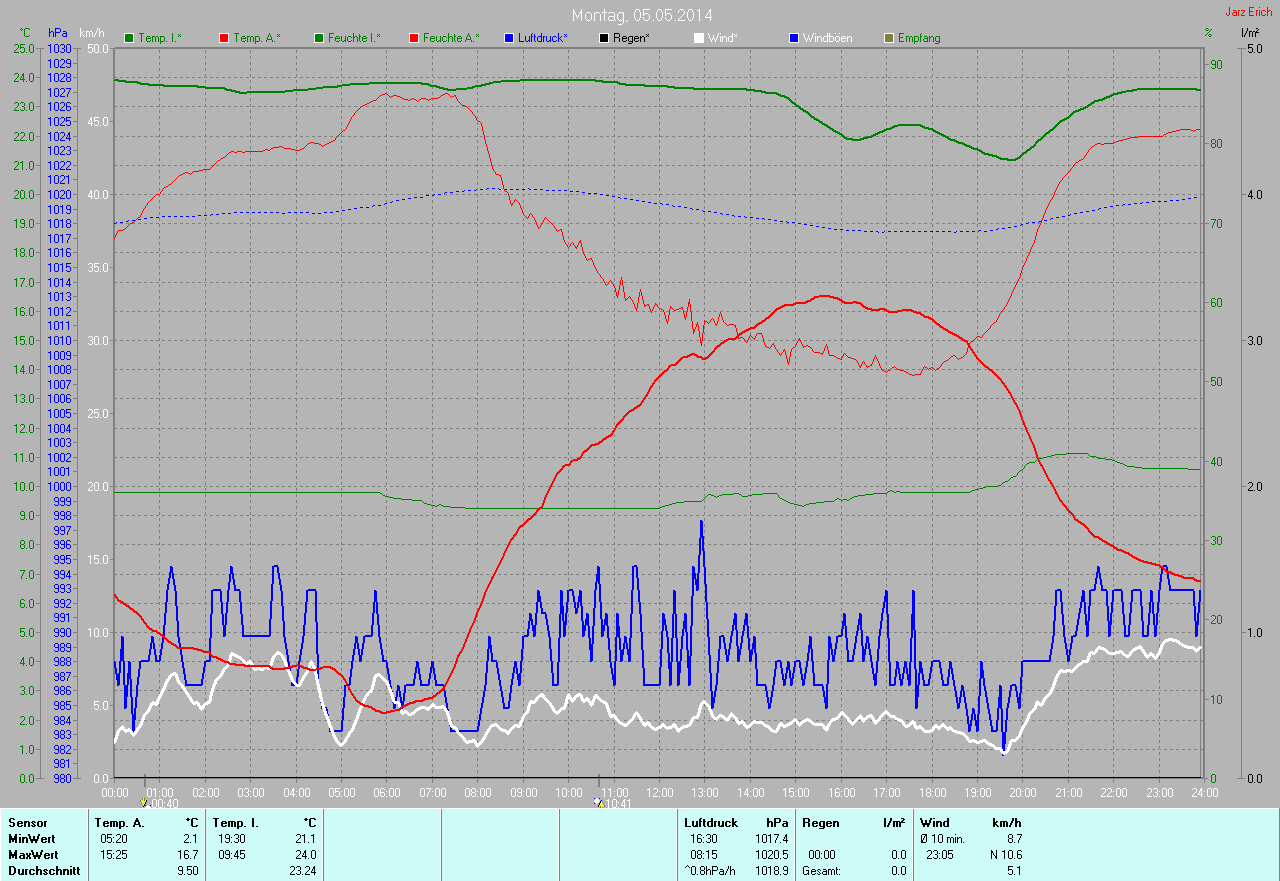This screenshot has width=1280, height=881.
Task: Click the Wind header in the statistics table
Action: 934,823
